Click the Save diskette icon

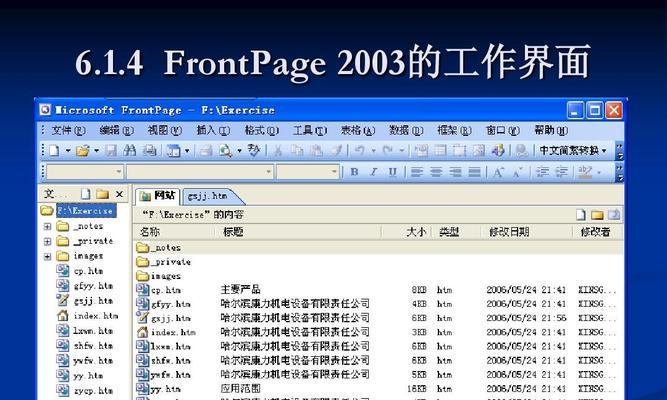tap(111, 150)
